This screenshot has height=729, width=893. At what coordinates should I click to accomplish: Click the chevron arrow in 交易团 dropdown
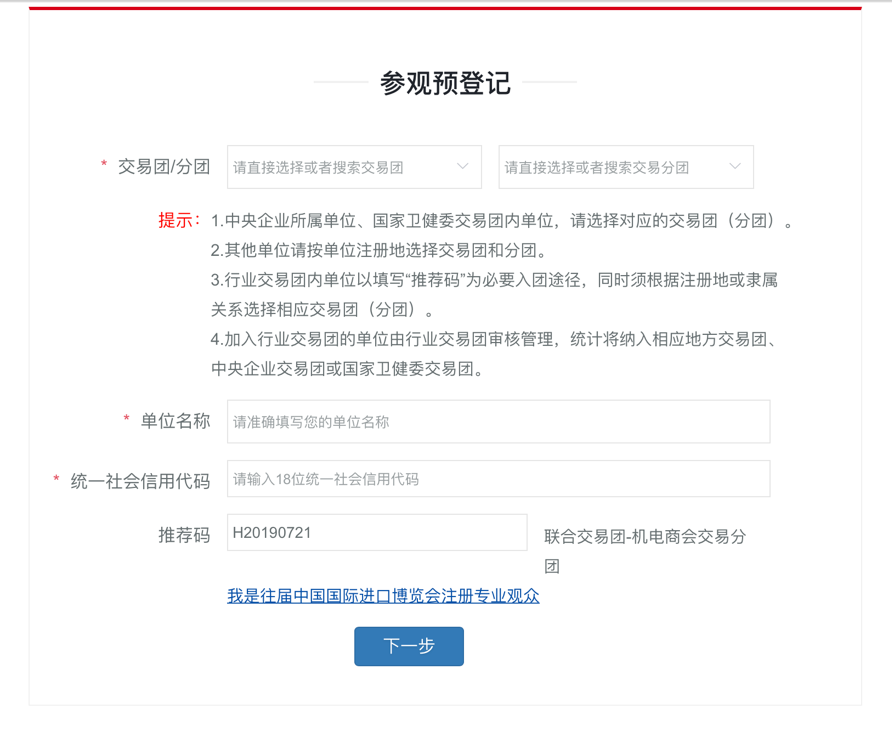coord(462,166)
